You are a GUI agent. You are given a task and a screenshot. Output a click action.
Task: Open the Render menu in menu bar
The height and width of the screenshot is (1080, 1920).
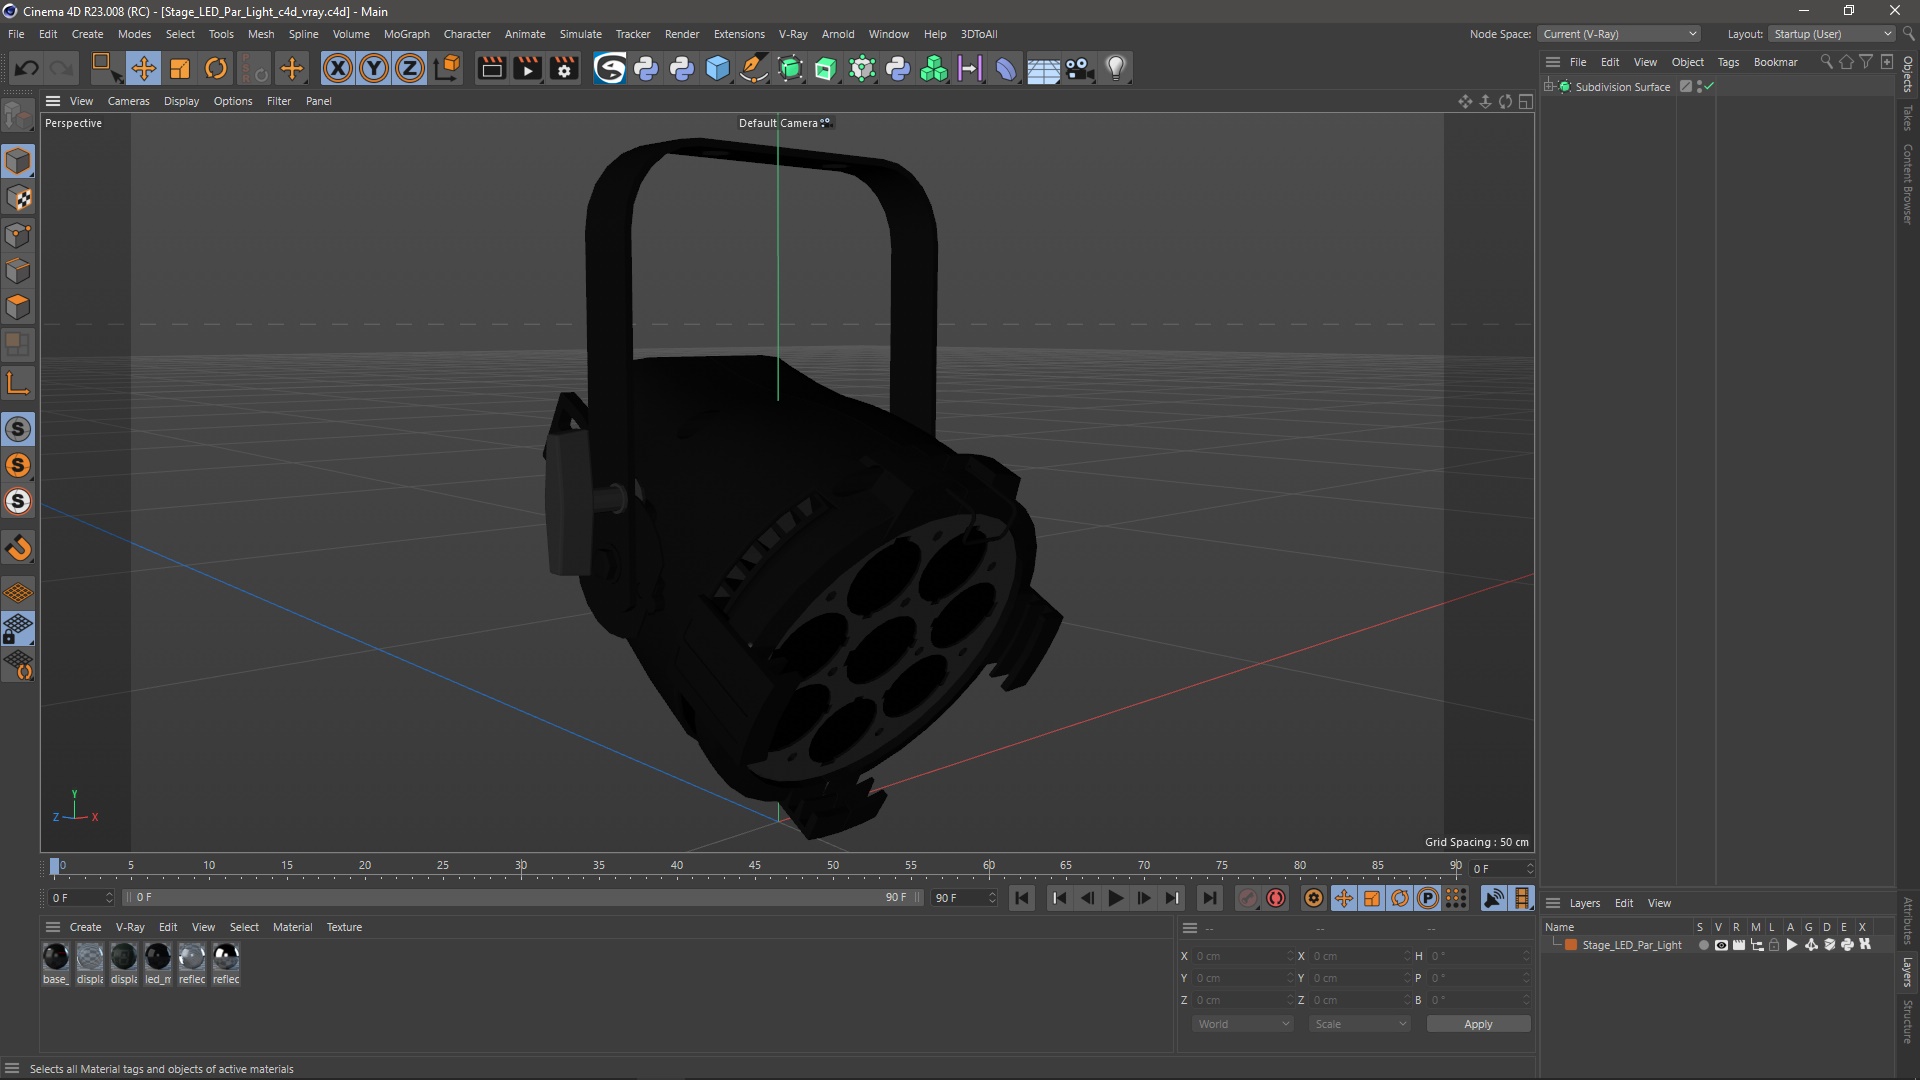pos(682,33)
